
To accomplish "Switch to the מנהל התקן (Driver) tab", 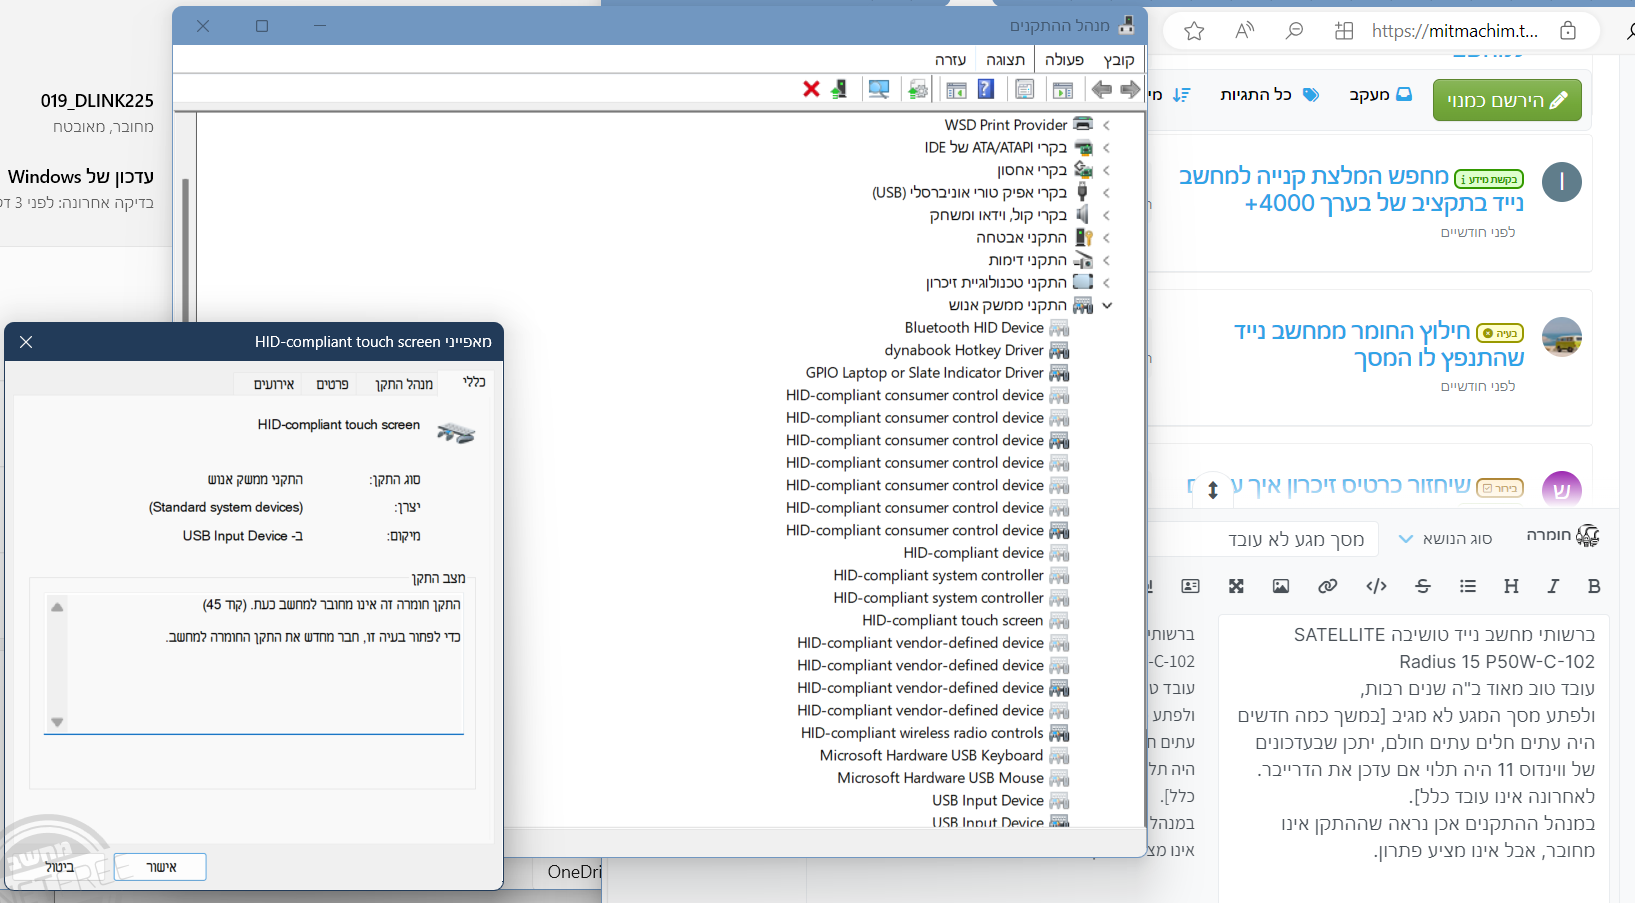I will click(x=404, y=384).
